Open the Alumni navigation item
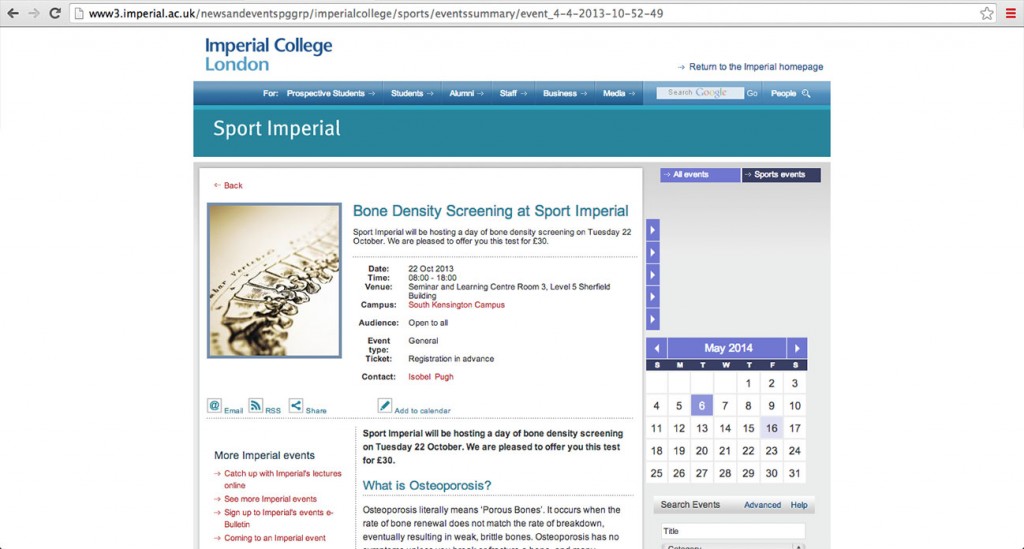1024x549 pixels. click(466, 93)
